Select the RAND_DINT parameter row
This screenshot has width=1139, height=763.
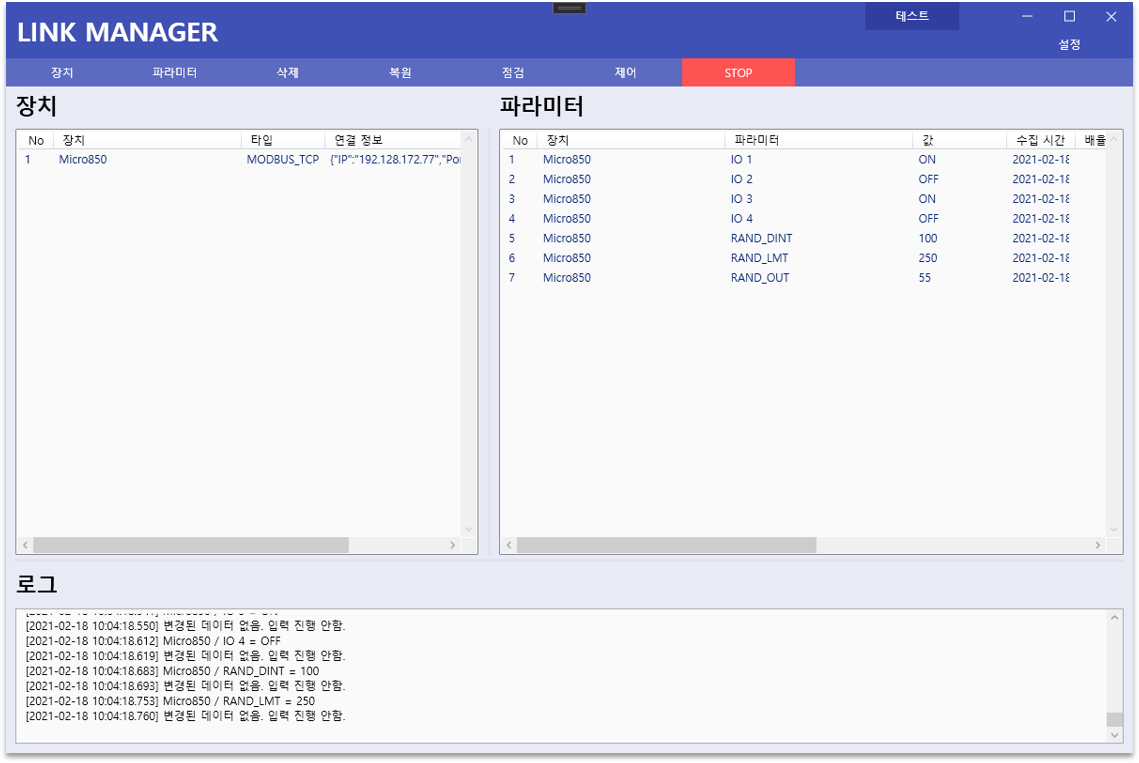click(x=803, y=238)
